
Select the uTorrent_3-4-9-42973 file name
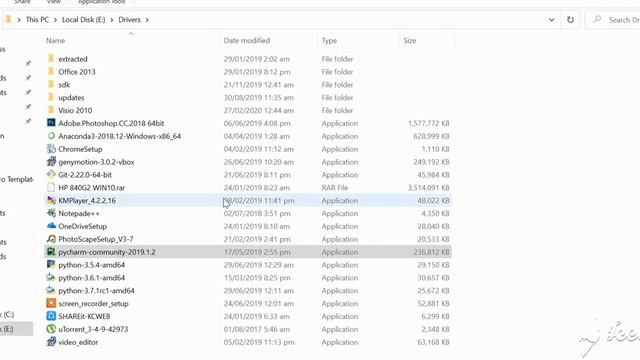(93, 329)
